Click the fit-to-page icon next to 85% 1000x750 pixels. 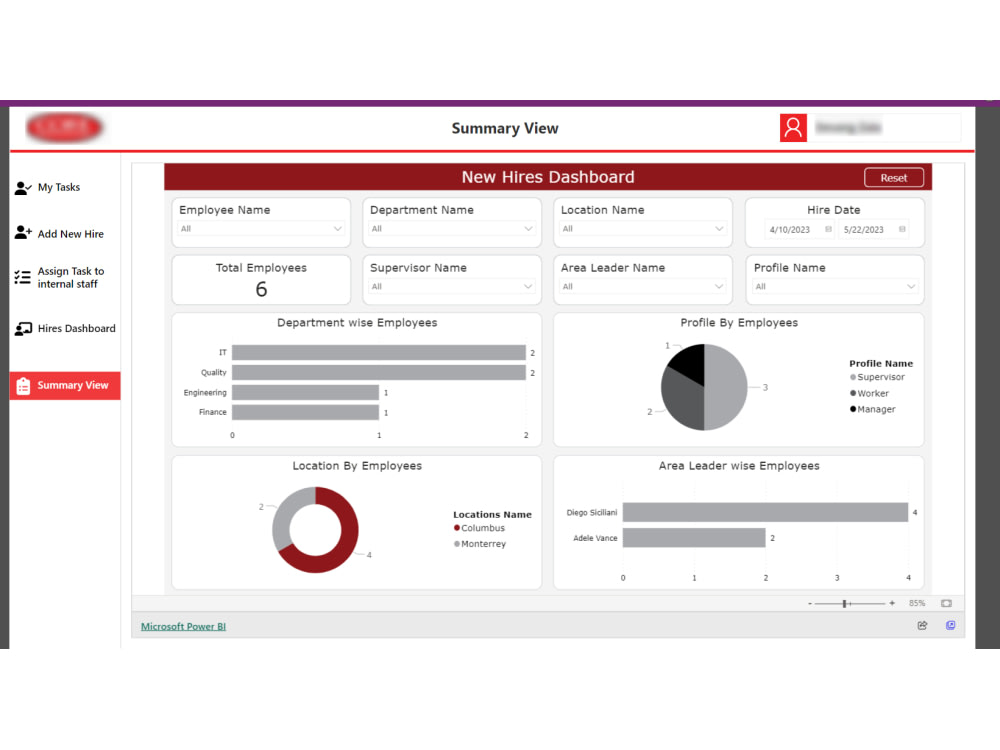click(946, 603)
